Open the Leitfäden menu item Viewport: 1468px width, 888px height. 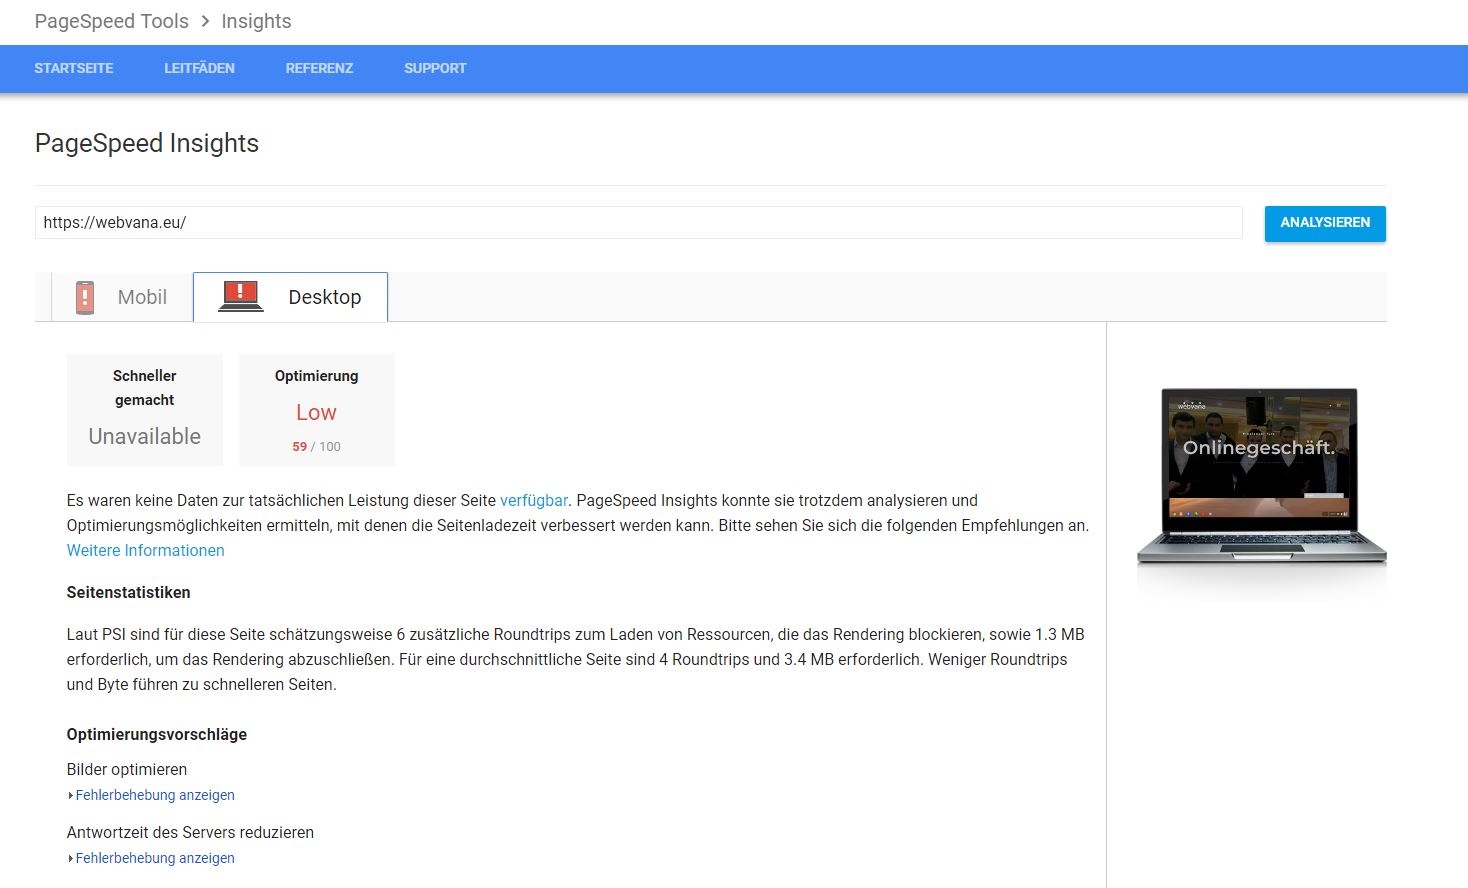(x=199, y=68)
